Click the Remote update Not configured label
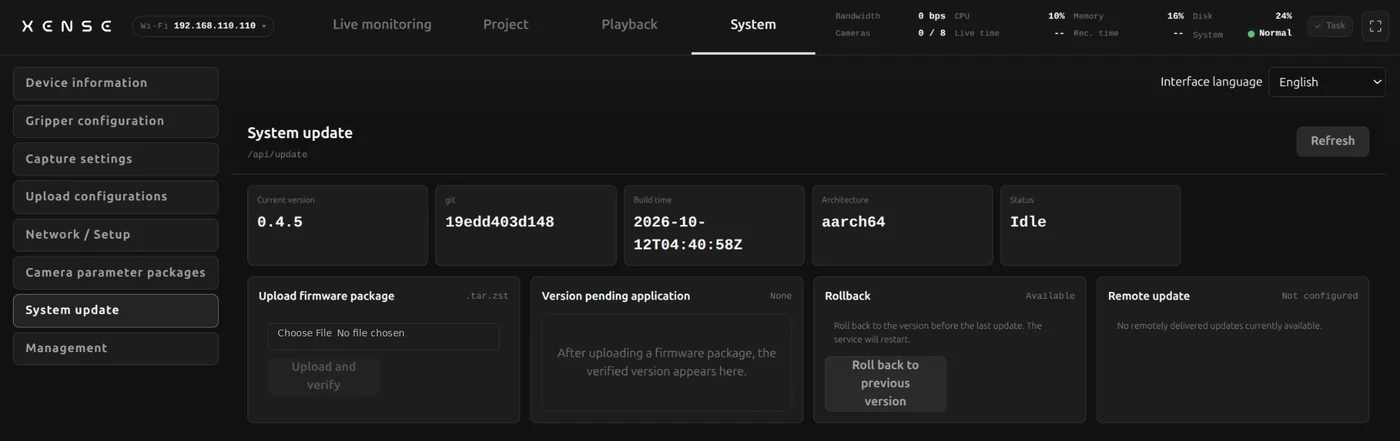The image size is (1400, 441). click(x=1320, y=296)
